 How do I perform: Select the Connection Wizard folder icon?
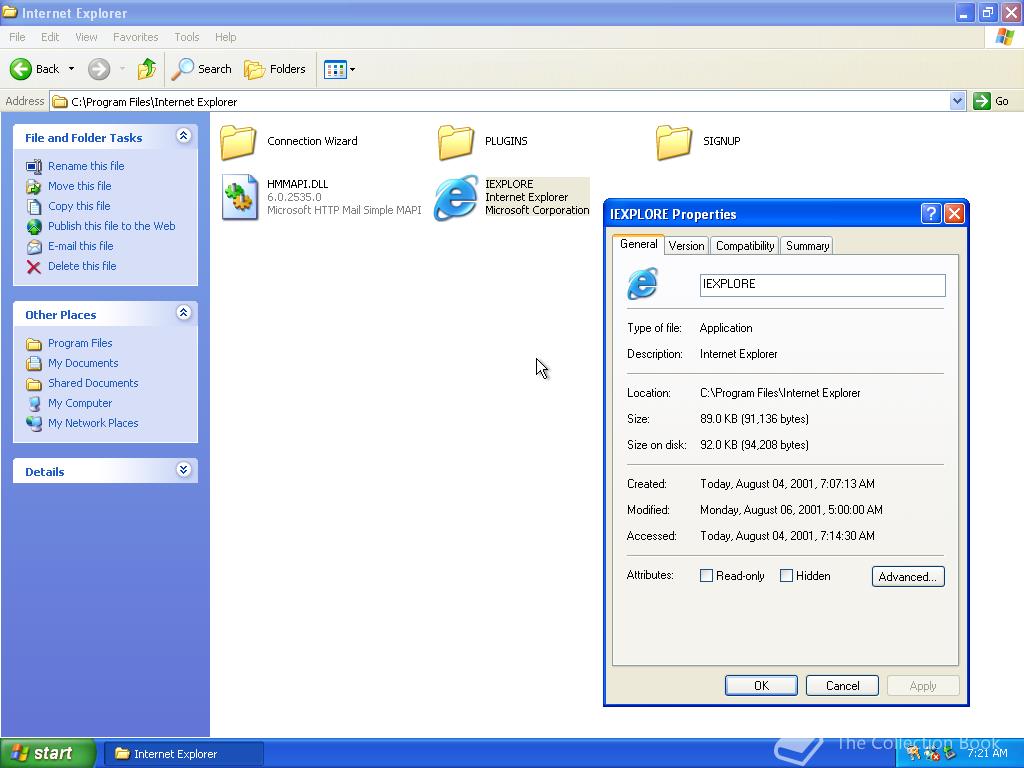[238, 142]
